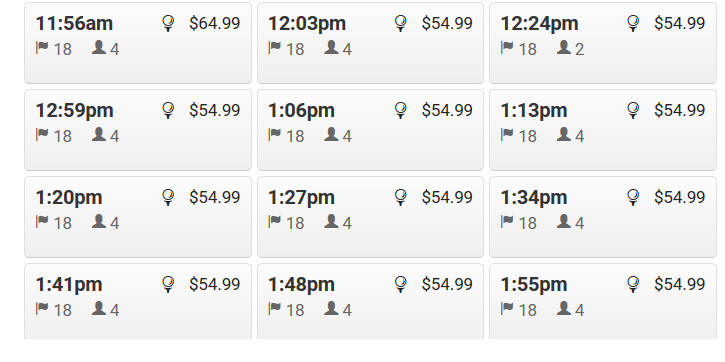Click the flag icon on 1:13pm card

pos(507,135)
